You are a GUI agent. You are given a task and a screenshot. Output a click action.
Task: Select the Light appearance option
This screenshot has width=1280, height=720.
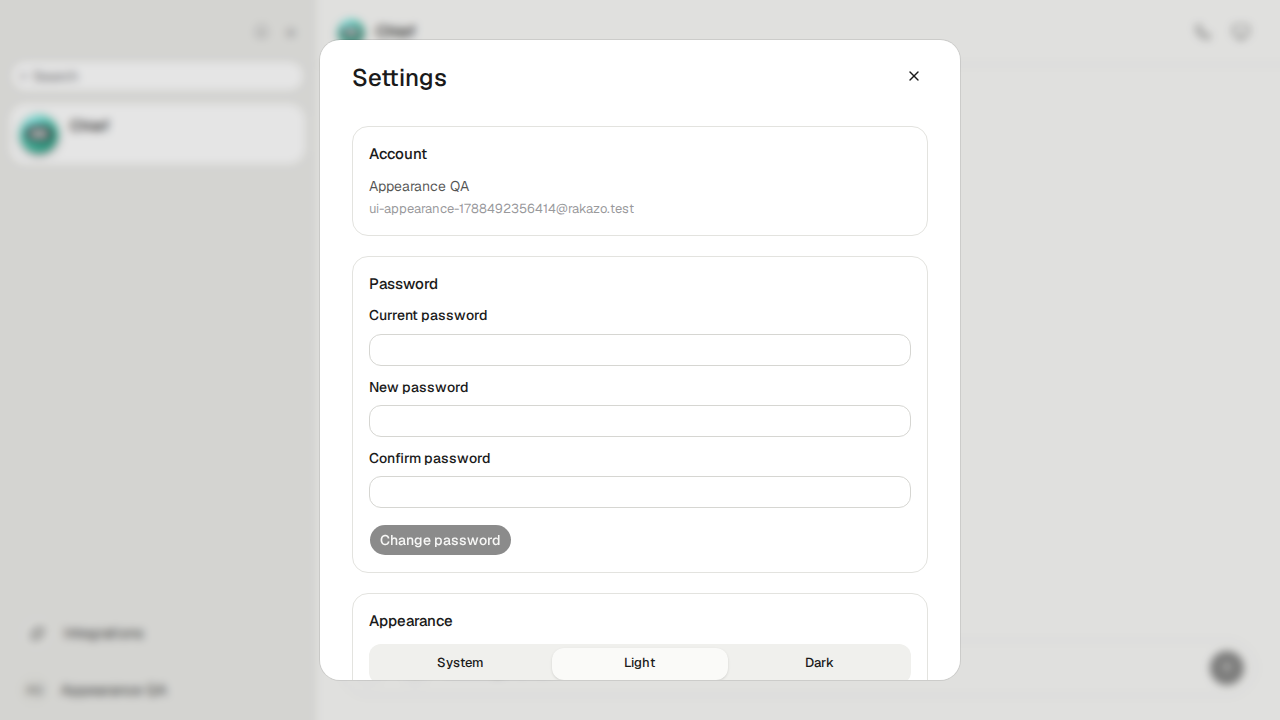pyautogui.click(x=640, y=663)
